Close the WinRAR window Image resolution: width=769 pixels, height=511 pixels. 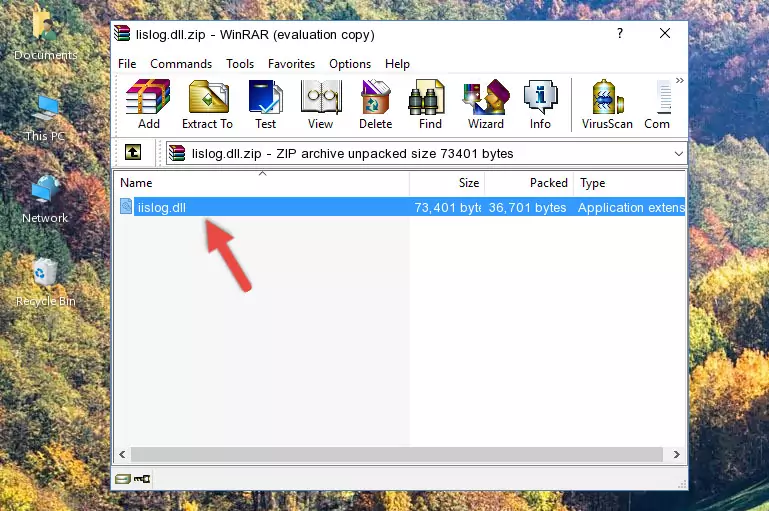click(x=665, y=33)
